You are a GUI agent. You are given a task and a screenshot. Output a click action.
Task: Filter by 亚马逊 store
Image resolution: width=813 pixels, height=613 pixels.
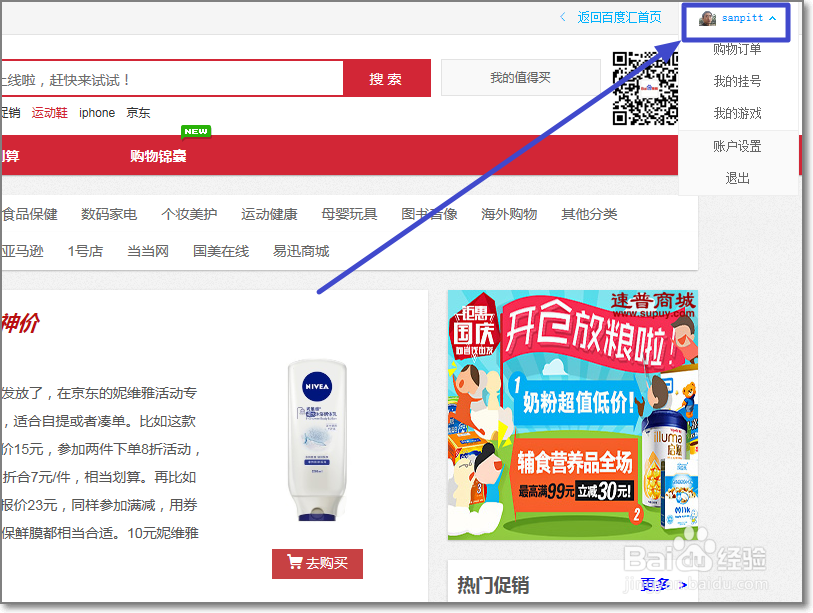pyautogui.click(x=22, y=252)
